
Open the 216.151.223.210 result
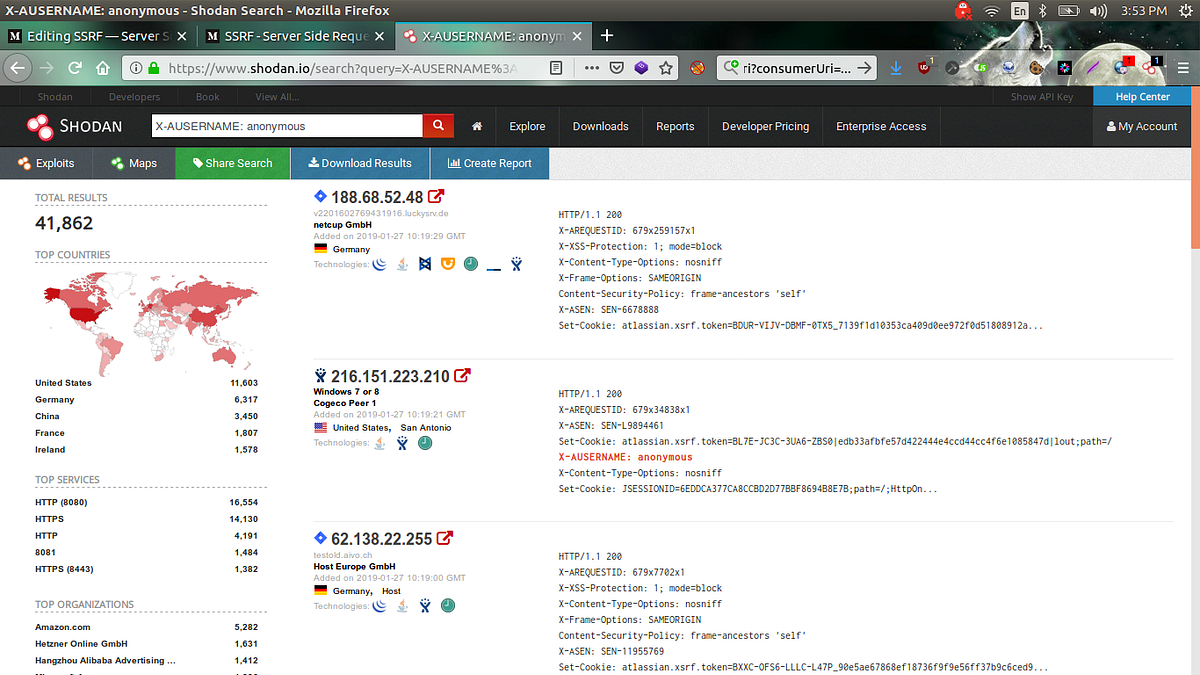coord(390,376)
